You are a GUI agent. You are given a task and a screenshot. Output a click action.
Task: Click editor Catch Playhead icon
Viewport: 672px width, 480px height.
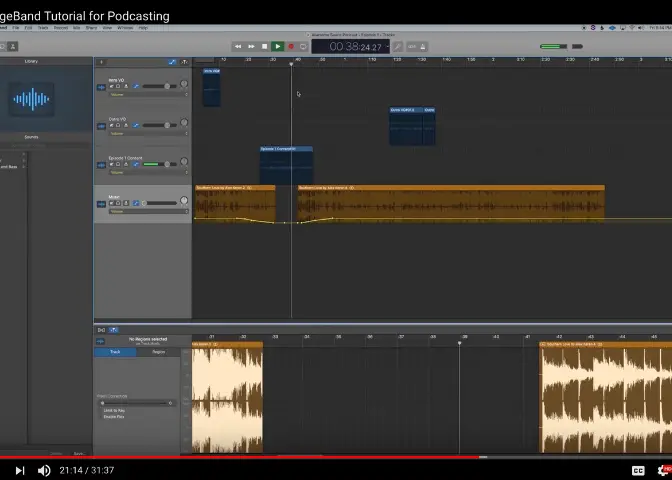pyautogui.click(x=114, y=330)
